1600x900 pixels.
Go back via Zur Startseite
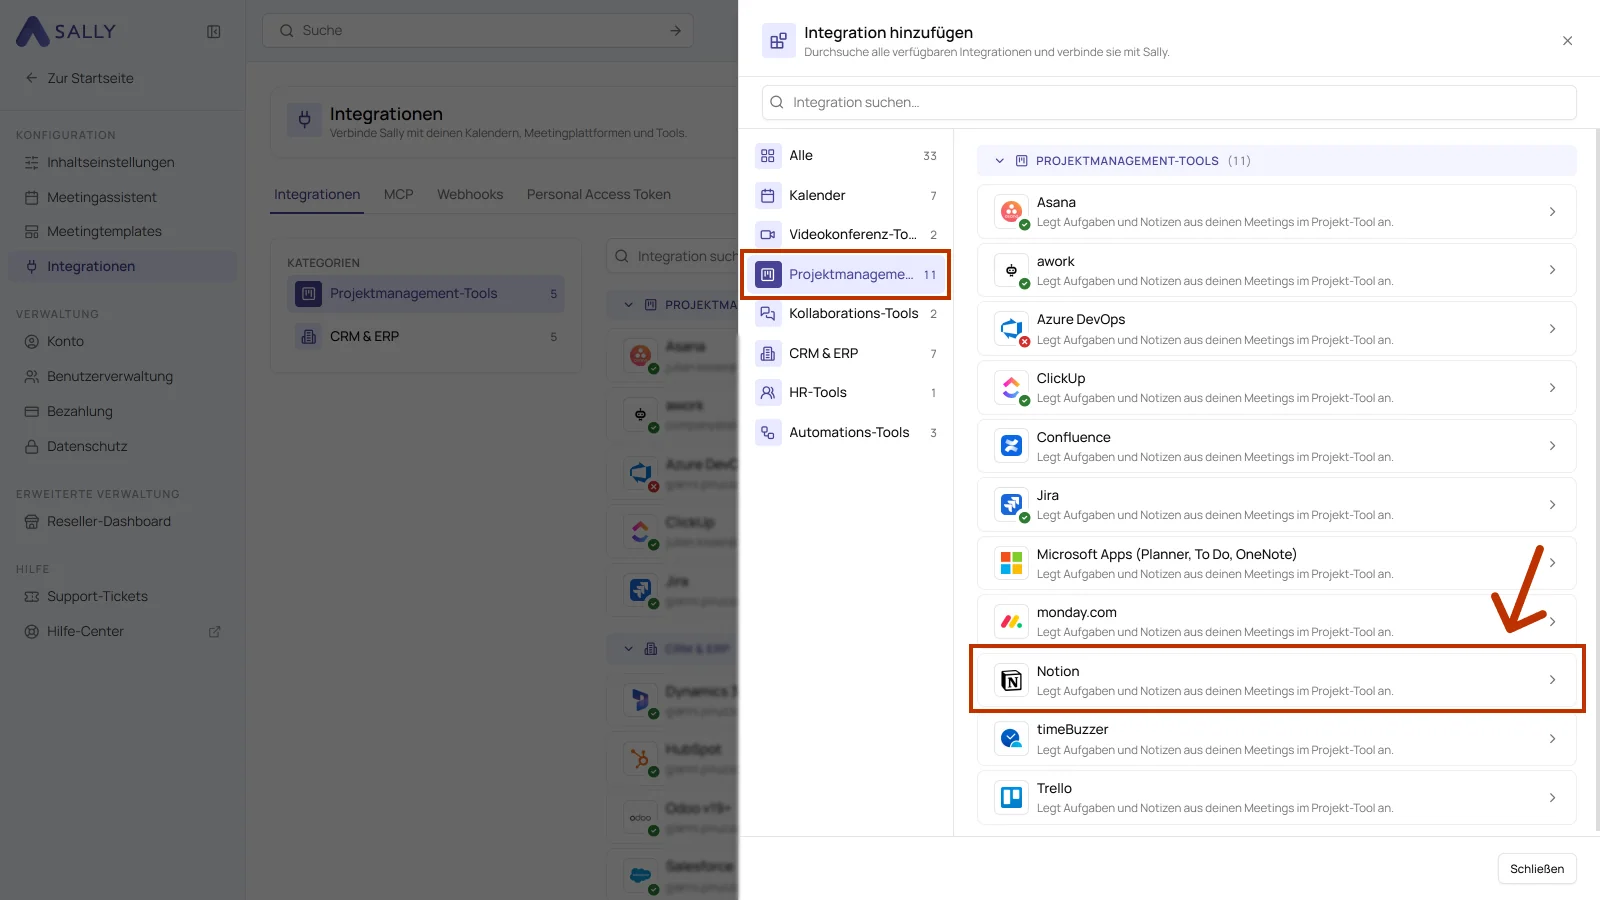tap(80, 78)
